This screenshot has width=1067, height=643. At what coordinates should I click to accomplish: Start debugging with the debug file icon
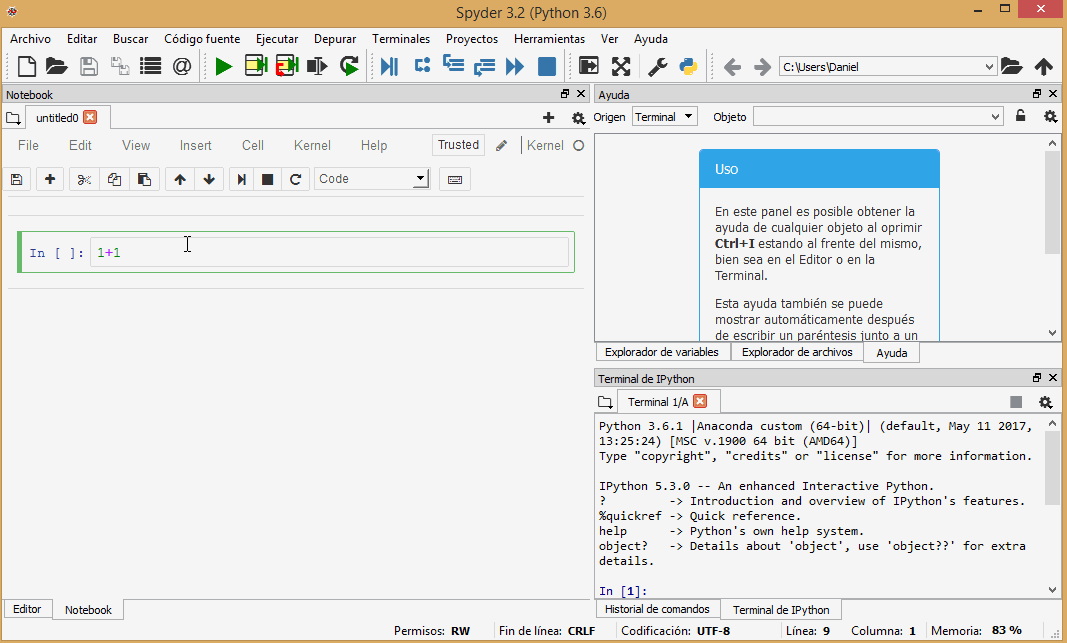[389, 66]
